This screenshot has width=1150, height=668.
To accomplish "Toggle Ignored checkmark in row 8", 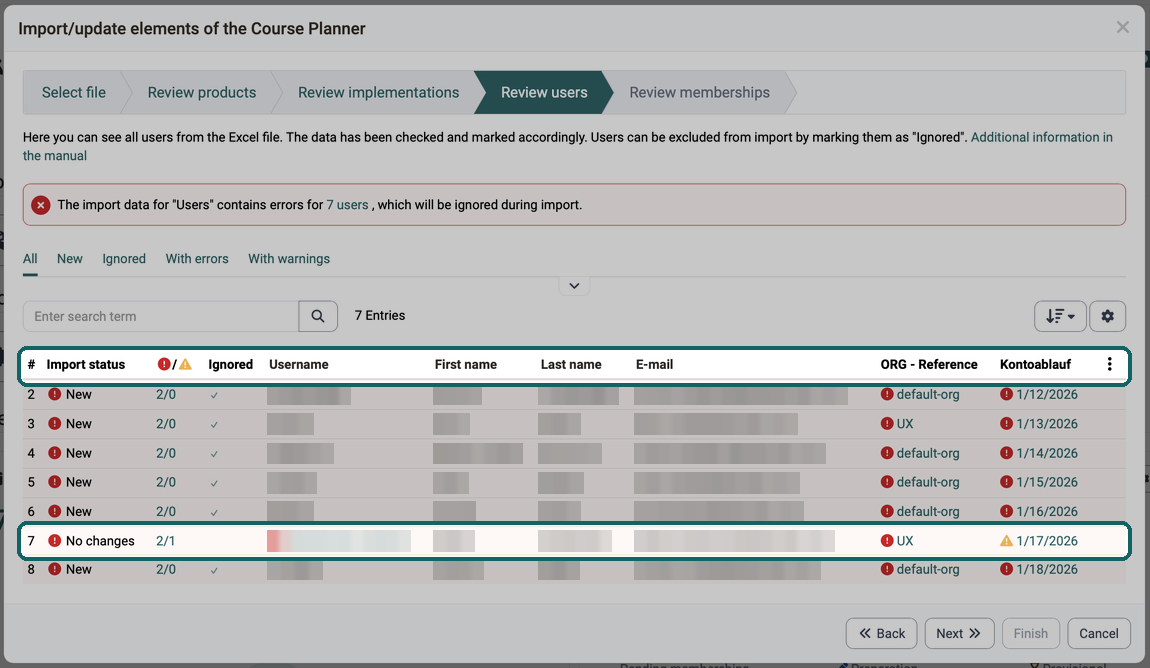I will click(x=214, y=570).
